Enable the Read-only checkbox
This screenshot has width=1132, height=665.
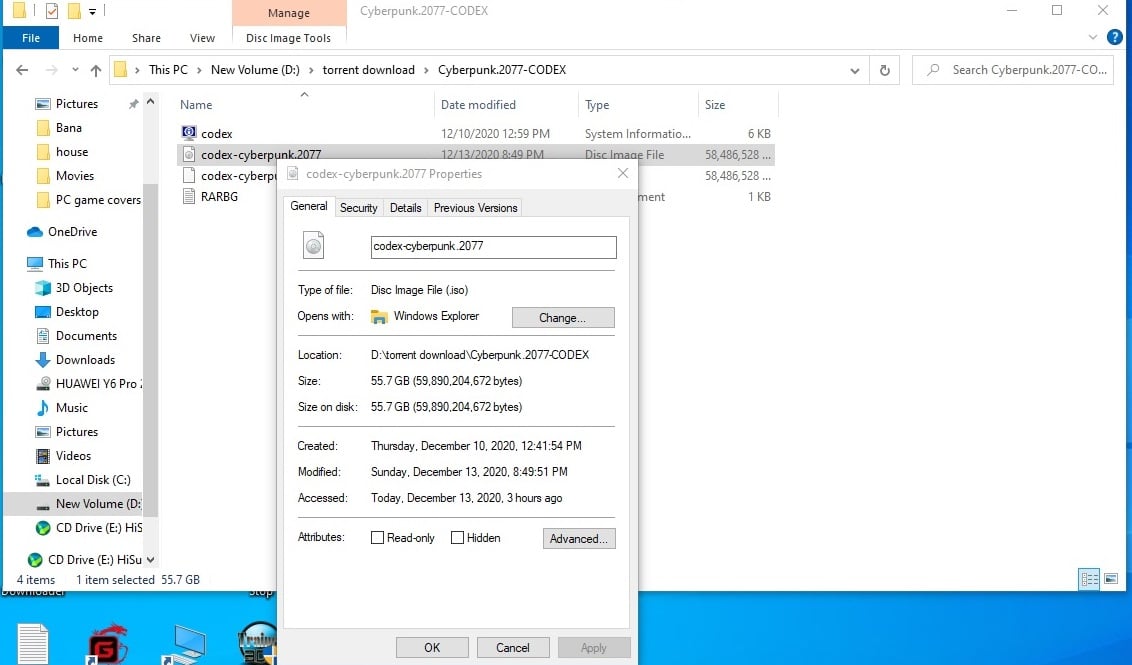point(378,538)
